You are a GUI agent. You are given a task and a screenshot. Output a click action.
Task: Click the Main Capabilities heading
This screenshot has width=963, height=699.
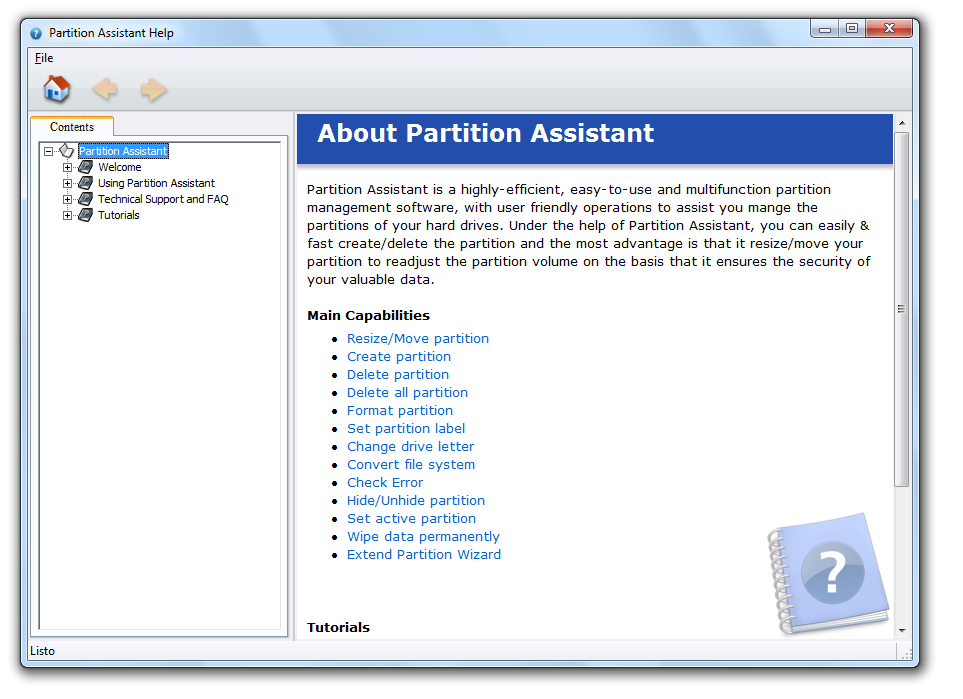368,315
